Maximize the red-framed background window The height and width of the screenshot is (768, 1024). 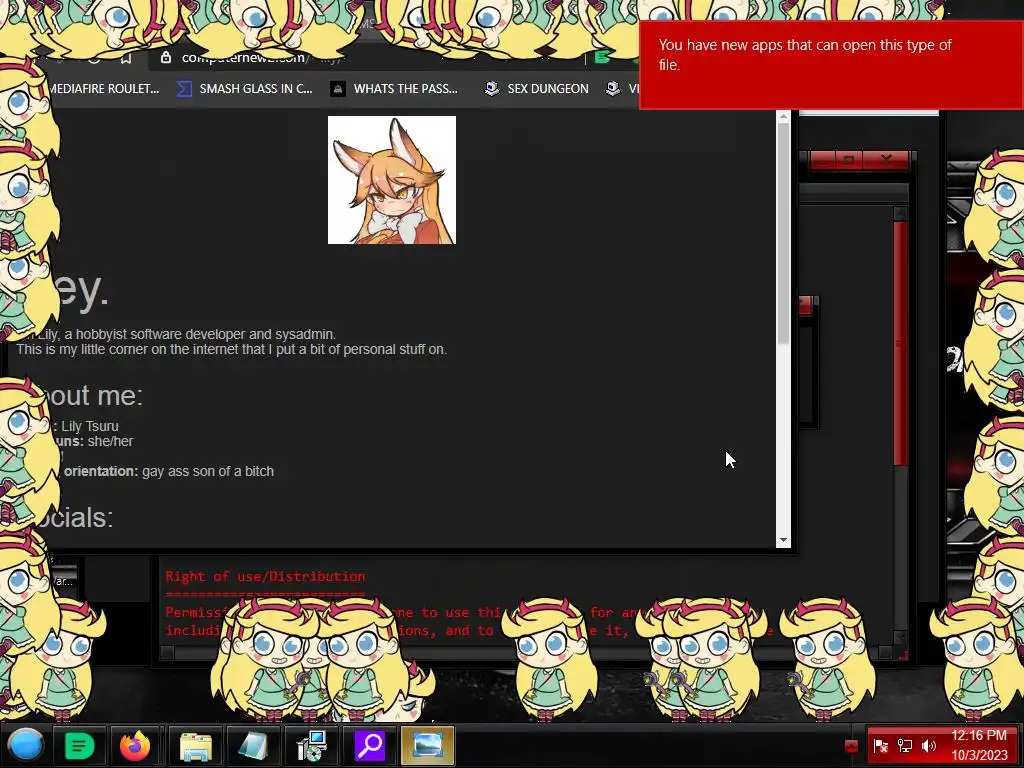coord(848,160)
